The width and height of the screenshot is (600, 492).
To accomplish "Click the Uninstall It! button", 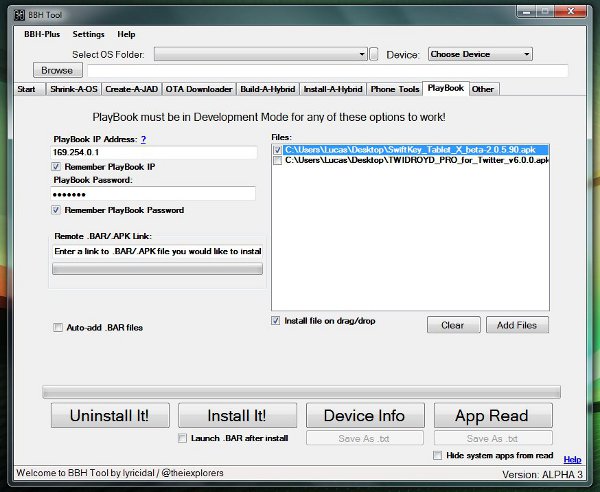I will [x=110, y=415].
